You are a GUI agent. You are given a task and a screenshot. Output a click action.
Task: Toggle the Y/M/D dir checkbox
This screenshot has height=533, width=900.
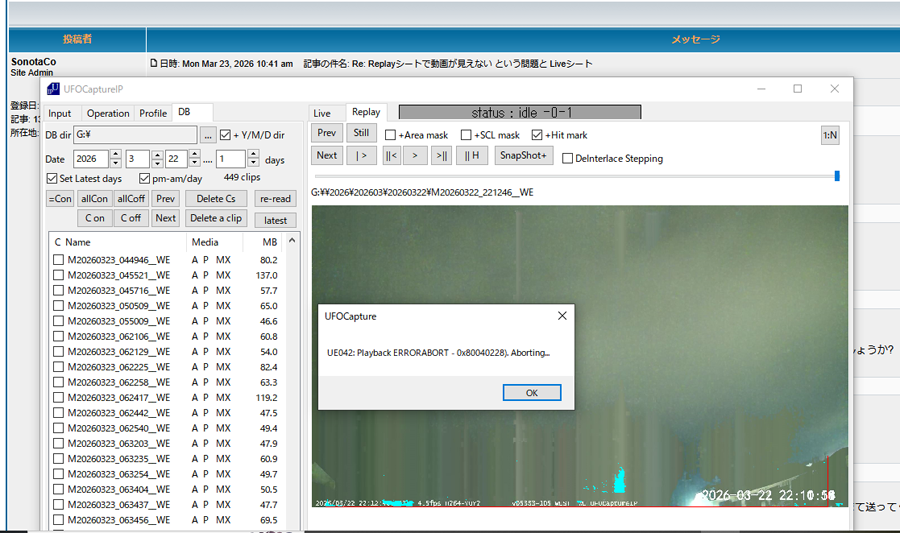pos(225,135)
